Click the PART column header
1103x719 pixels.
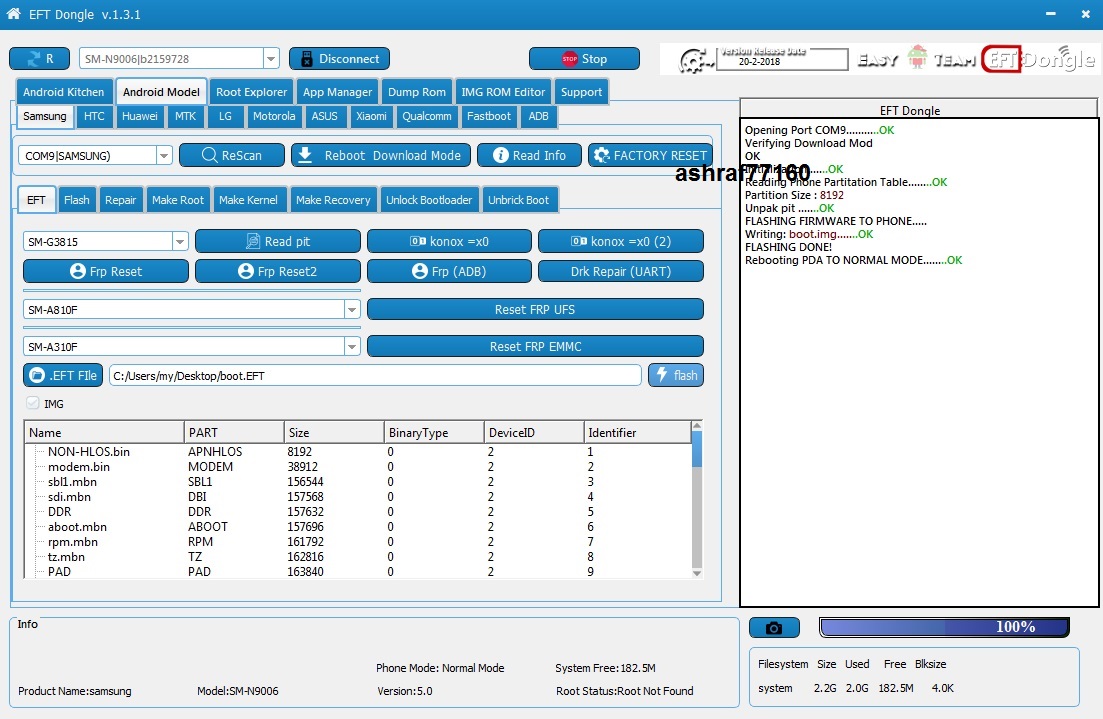point(234,433)
